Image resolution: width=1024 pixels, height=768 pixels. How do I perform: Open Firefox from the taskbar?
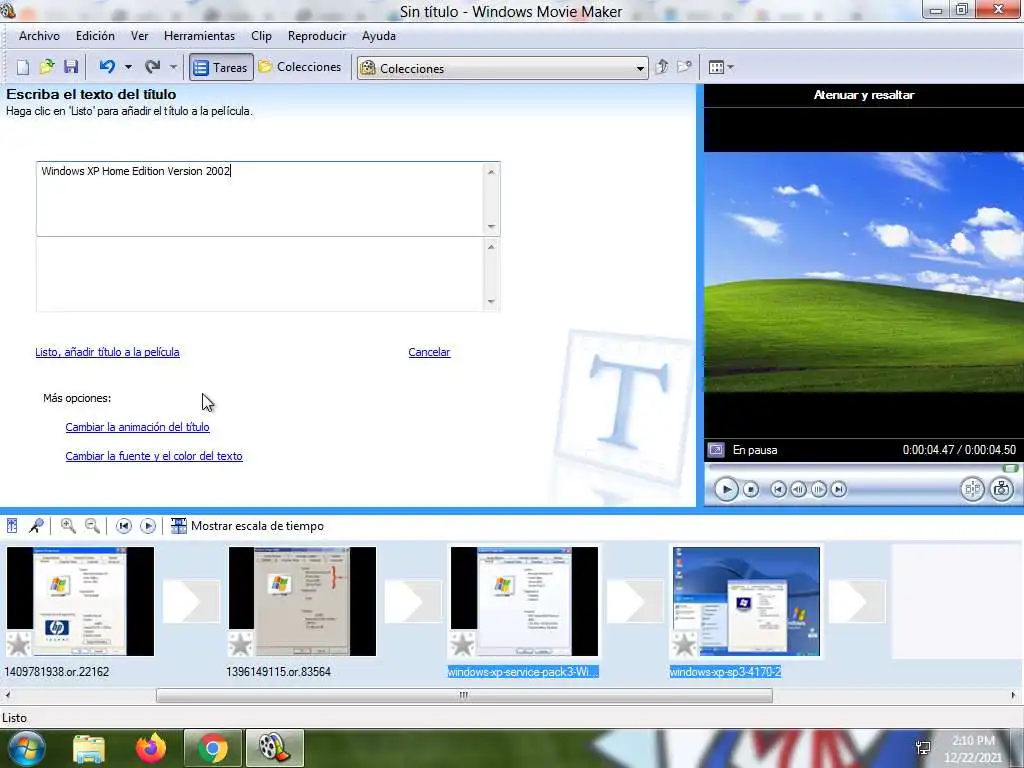point(151,749)
